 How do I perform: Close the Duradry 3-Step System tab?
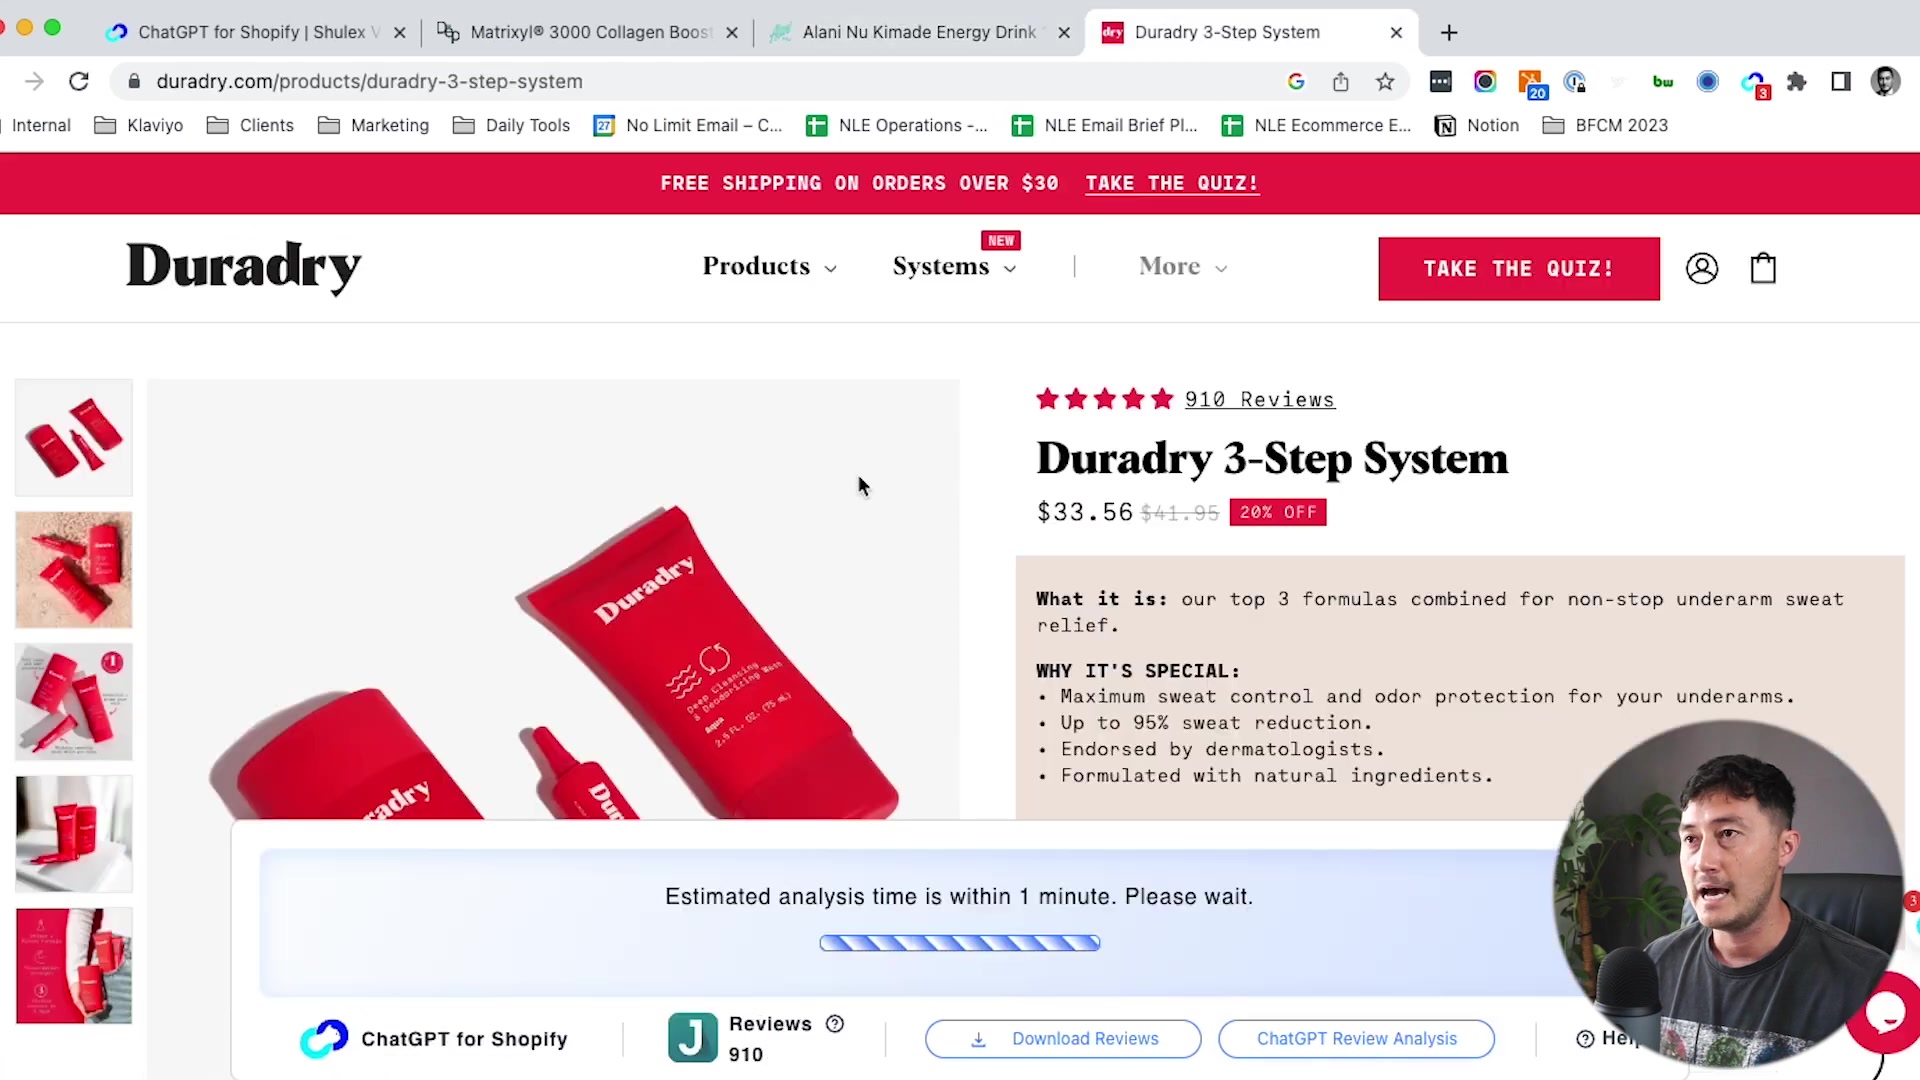pos(1396,32)
